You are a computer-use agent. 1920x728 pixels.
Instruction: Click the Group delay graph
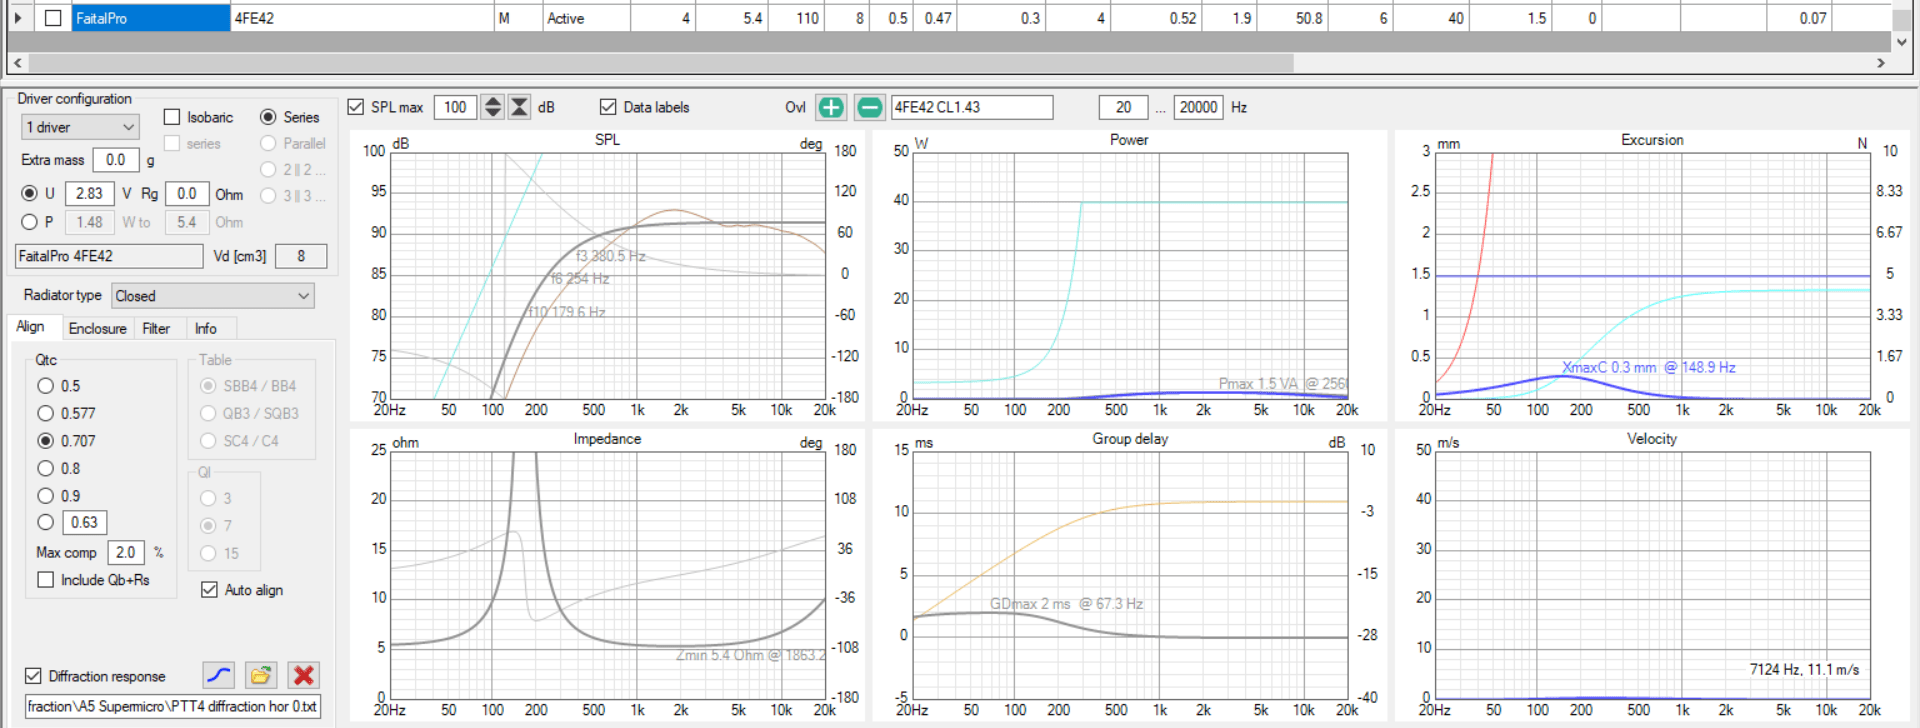tap(1130, 574)
